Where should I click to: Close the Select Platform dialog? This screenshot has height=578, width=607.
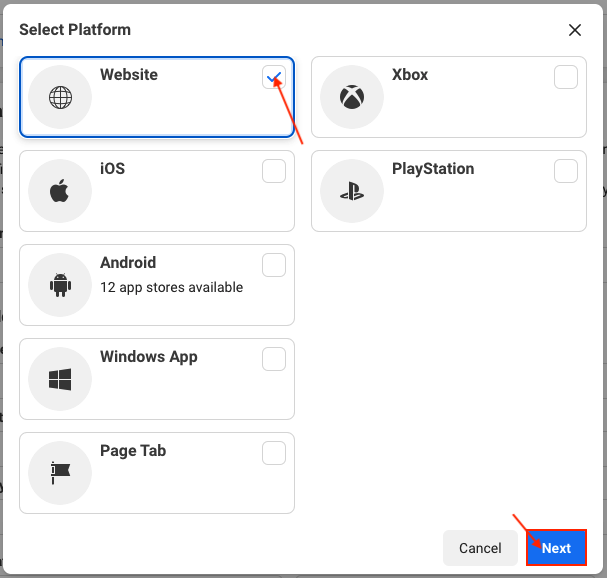click(x=575, y=30)
